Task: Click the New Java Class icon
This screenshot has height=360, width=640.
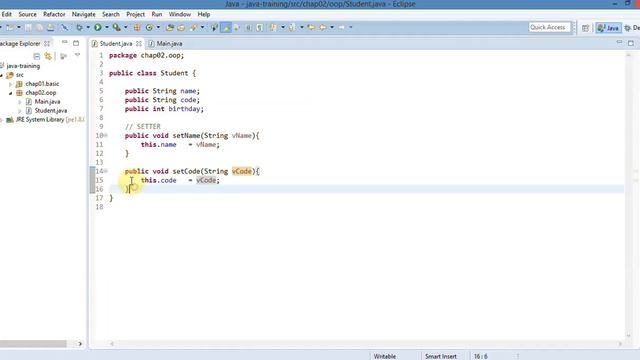Action: point(149,27)
